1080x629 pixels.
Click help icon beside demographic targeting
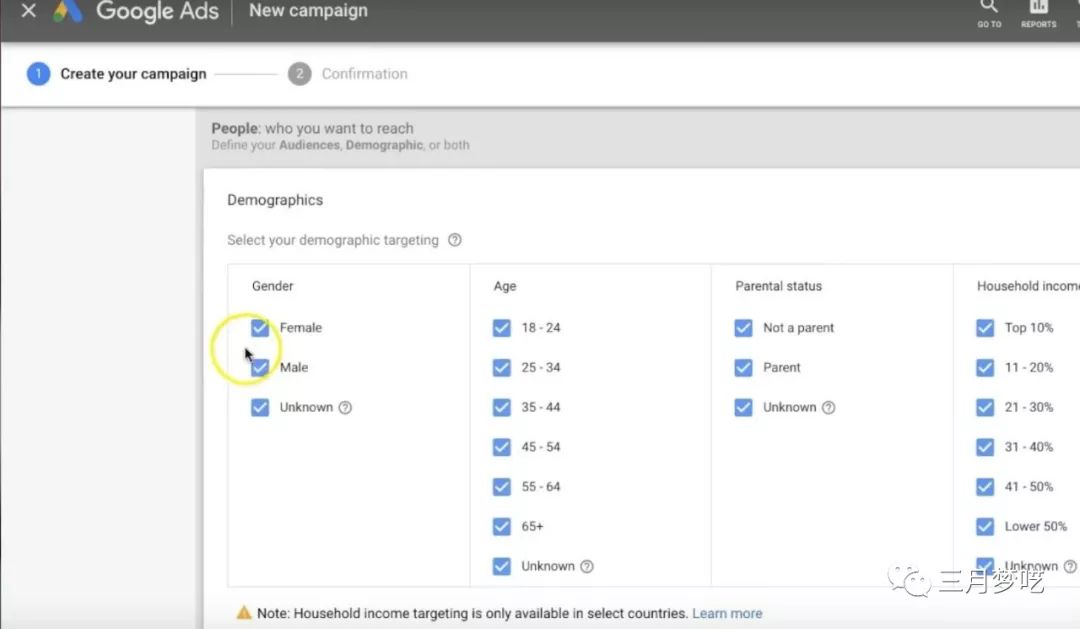pyautogui.click(x=455, y=240)
